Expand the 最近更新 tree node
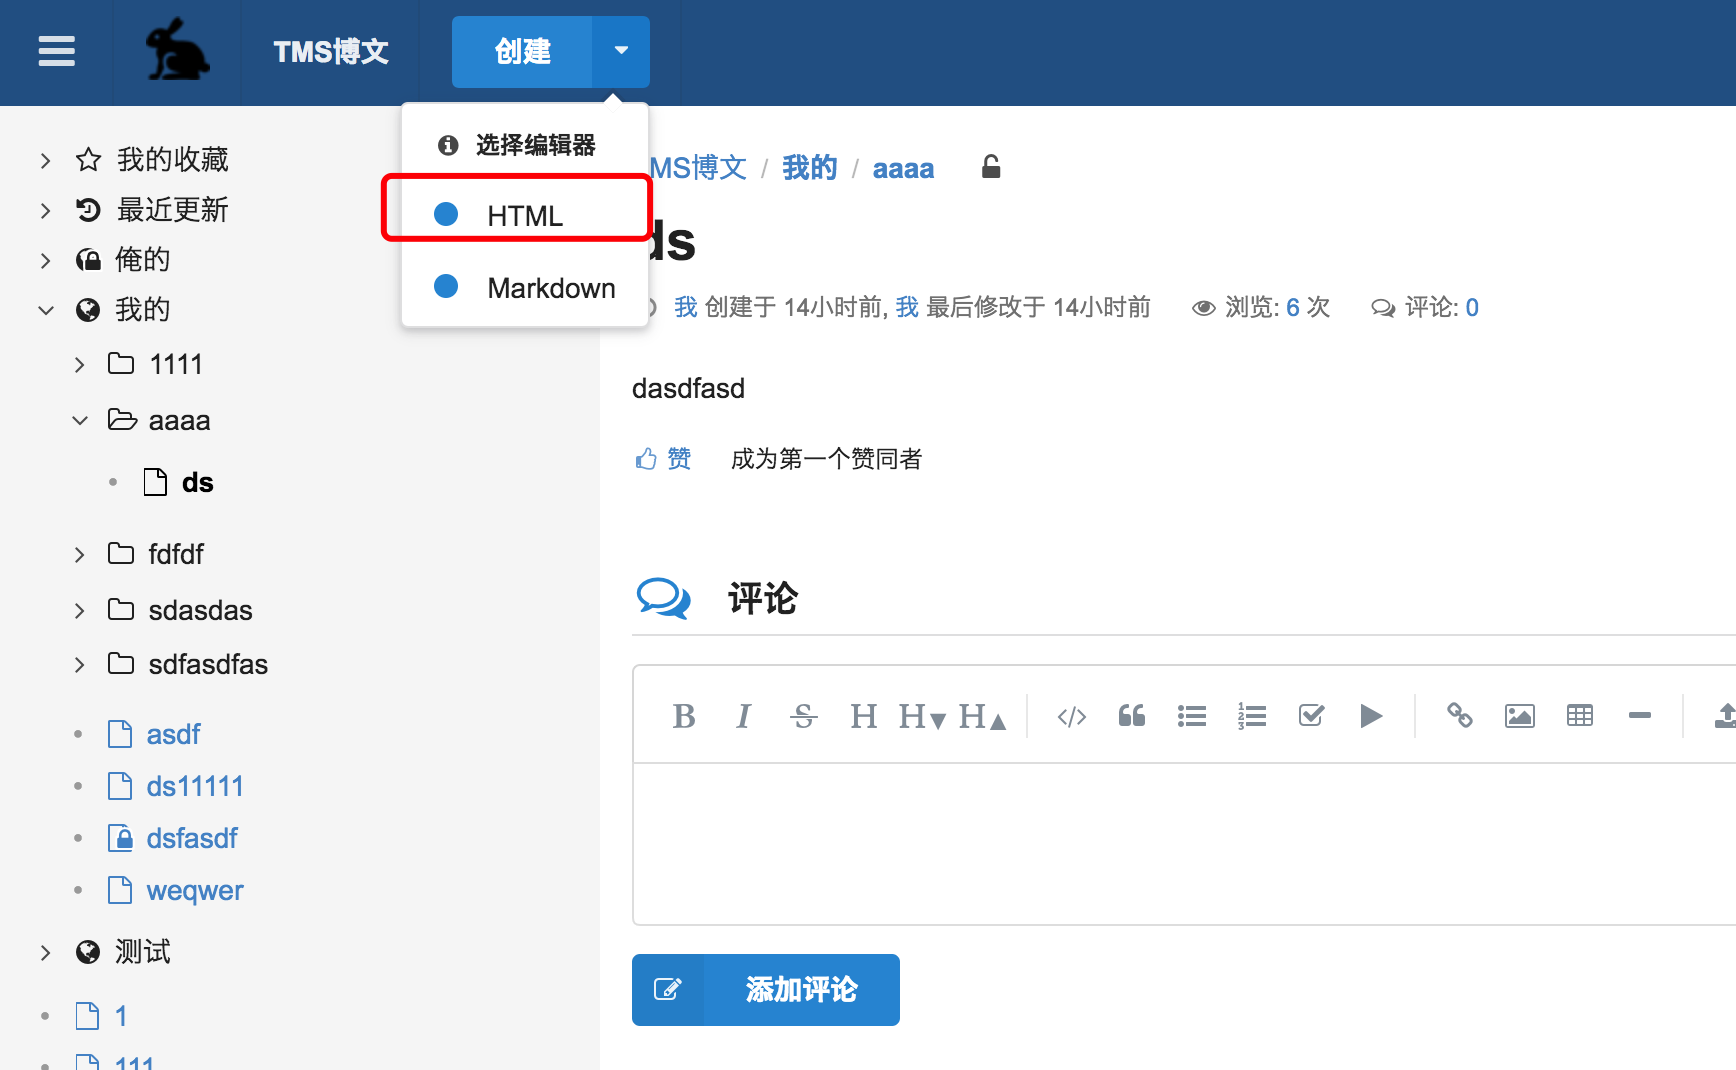The width and height of the screenshot is (1736, 1070). [45, 210]
